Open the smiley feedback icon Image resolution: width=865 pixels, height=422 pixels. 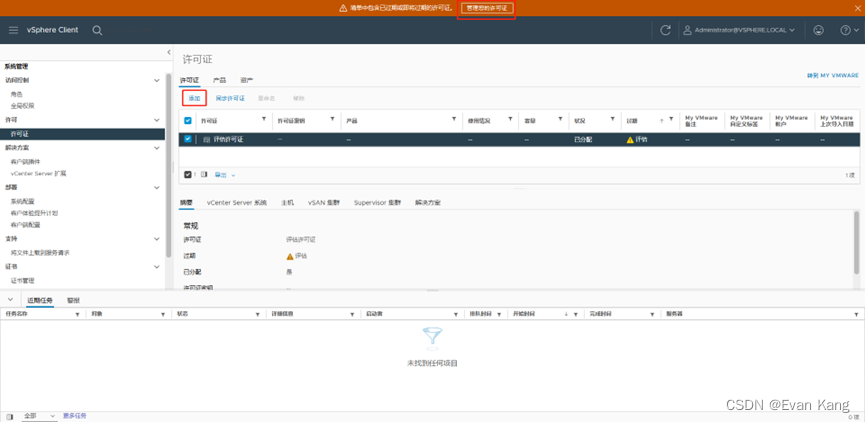coord(819,30)
